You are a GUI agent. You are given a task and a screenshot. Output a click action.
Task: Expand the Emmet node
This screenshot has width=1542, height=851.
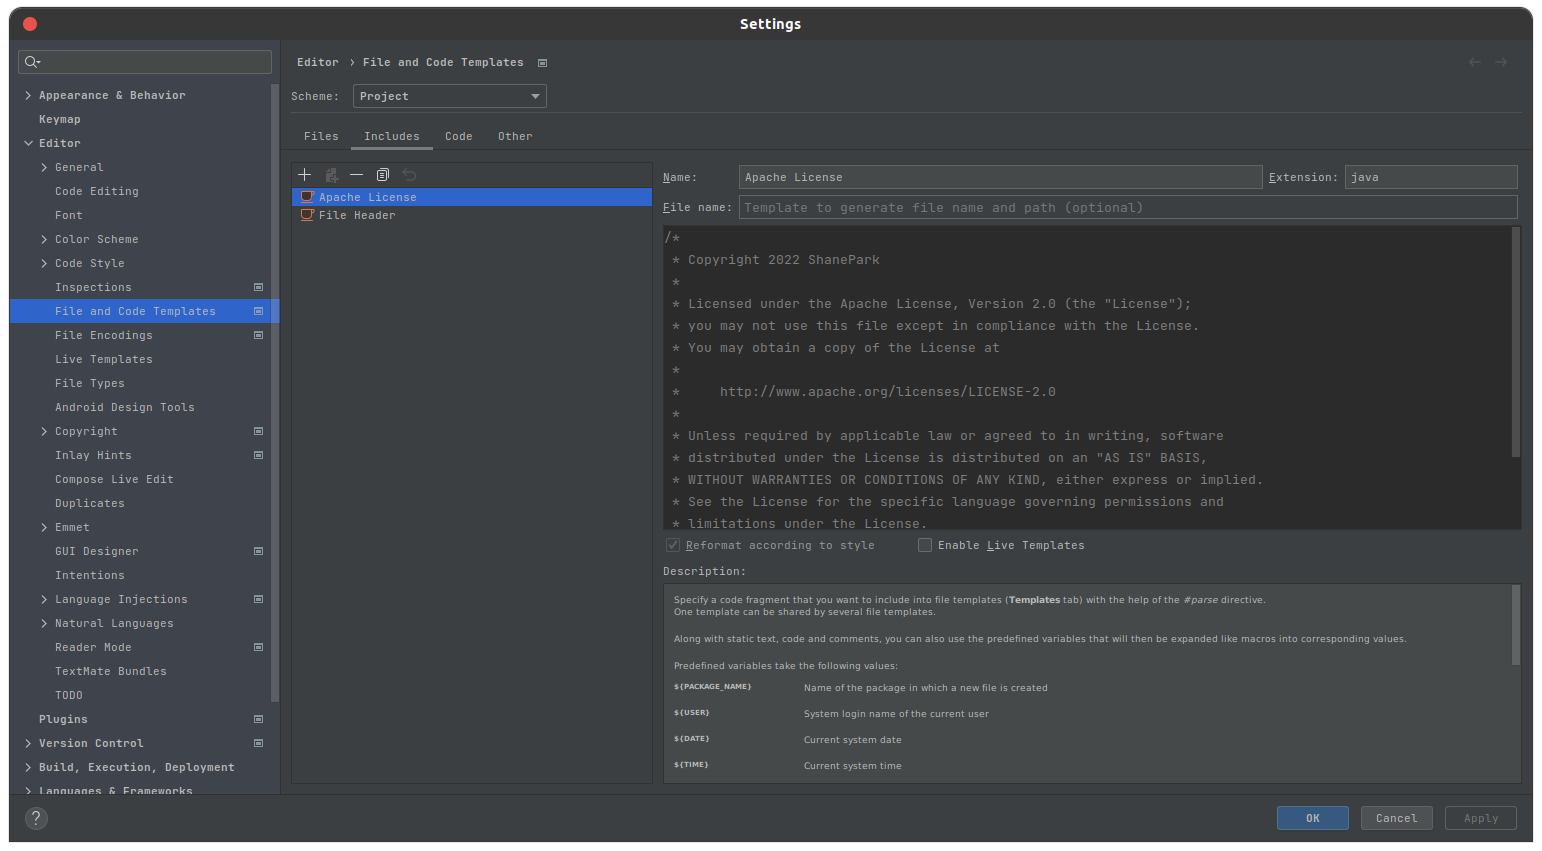(44, 527)
